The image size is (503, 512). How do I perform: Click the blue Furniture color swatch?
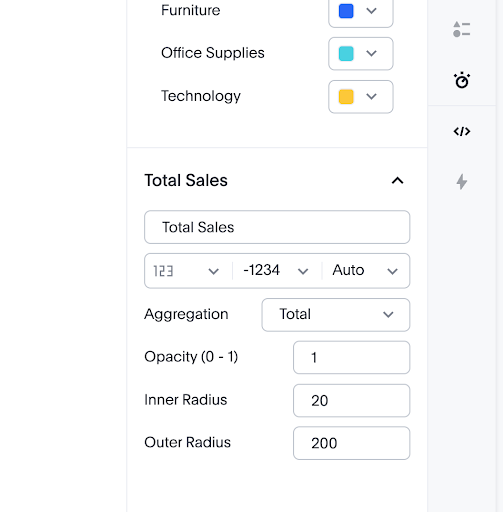[346, 11]
